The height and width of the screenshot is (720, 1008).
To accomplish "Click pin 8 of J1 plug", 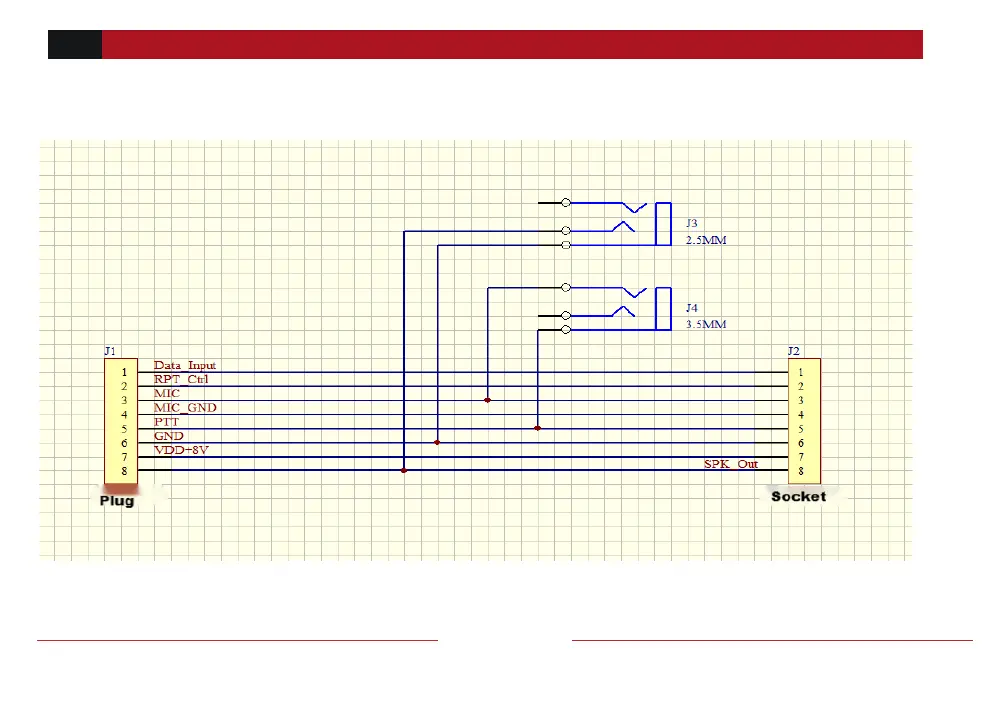I will pyautogui.click(x=124, y=471).
